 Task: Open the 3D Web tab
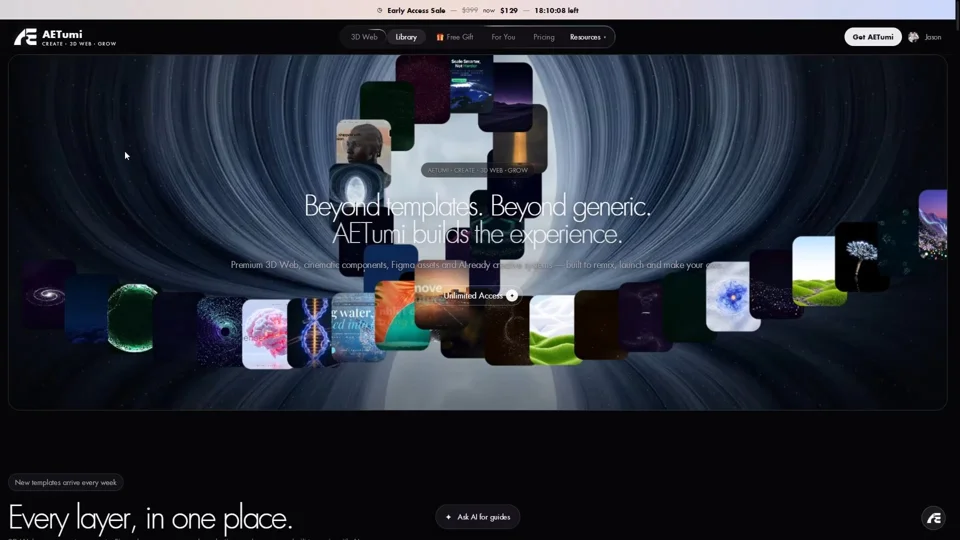coord(364,37)
